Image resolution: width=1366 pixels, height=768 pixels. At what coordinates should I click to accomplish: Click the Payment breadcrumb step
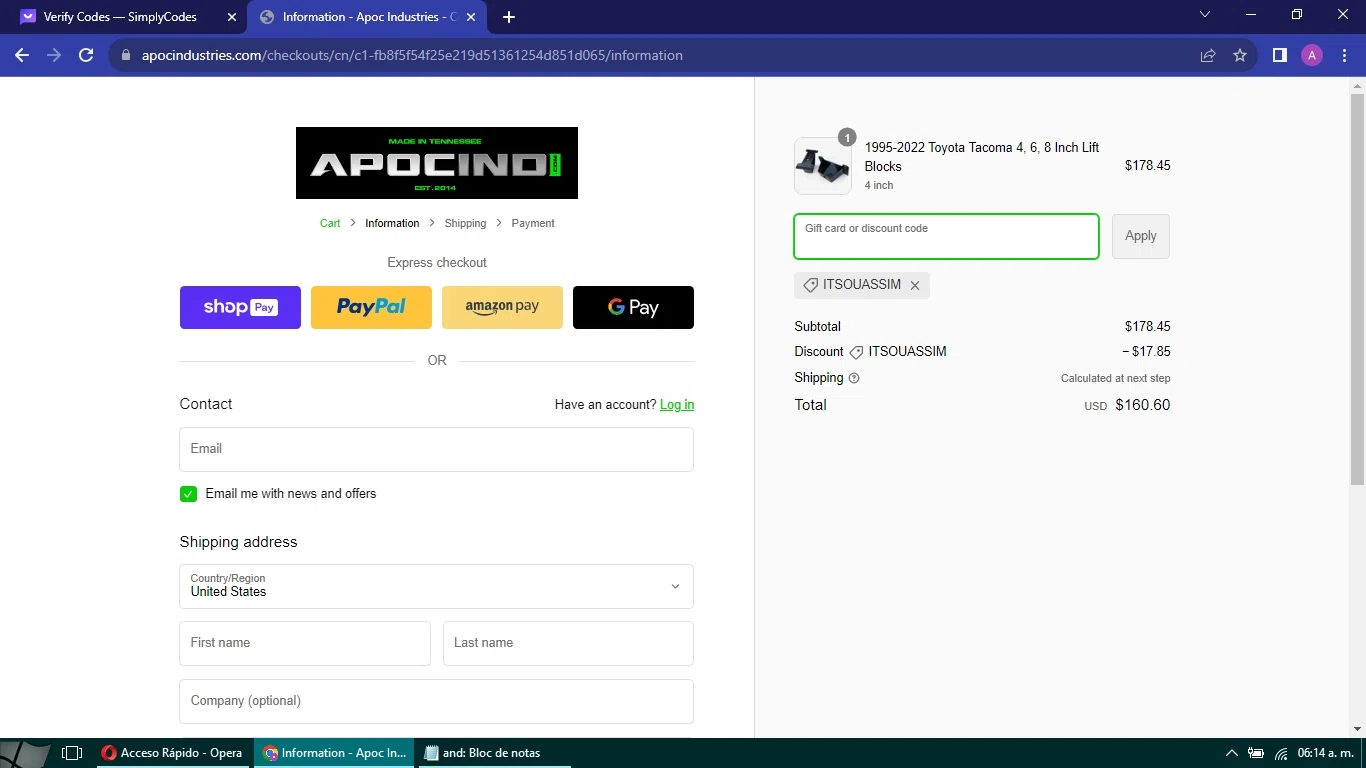[x=533, y=223]
